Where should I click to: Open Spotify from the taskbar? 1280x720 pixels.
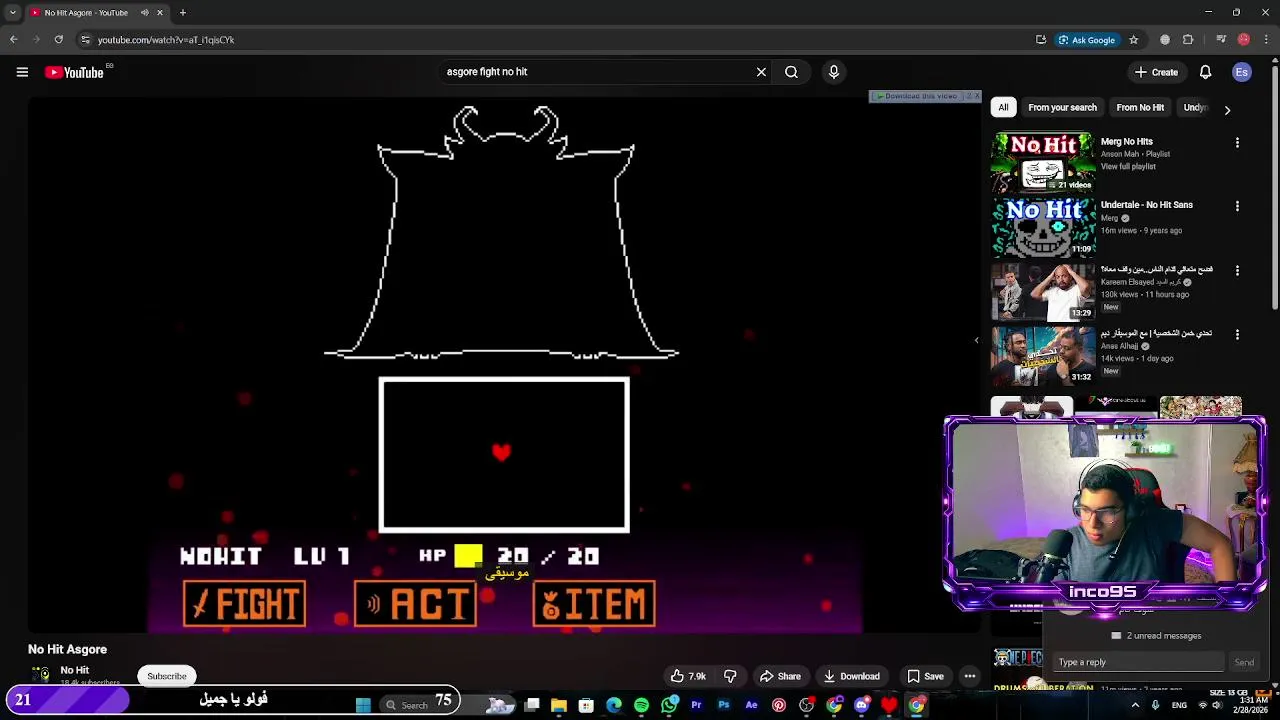[x=641, y=705]
